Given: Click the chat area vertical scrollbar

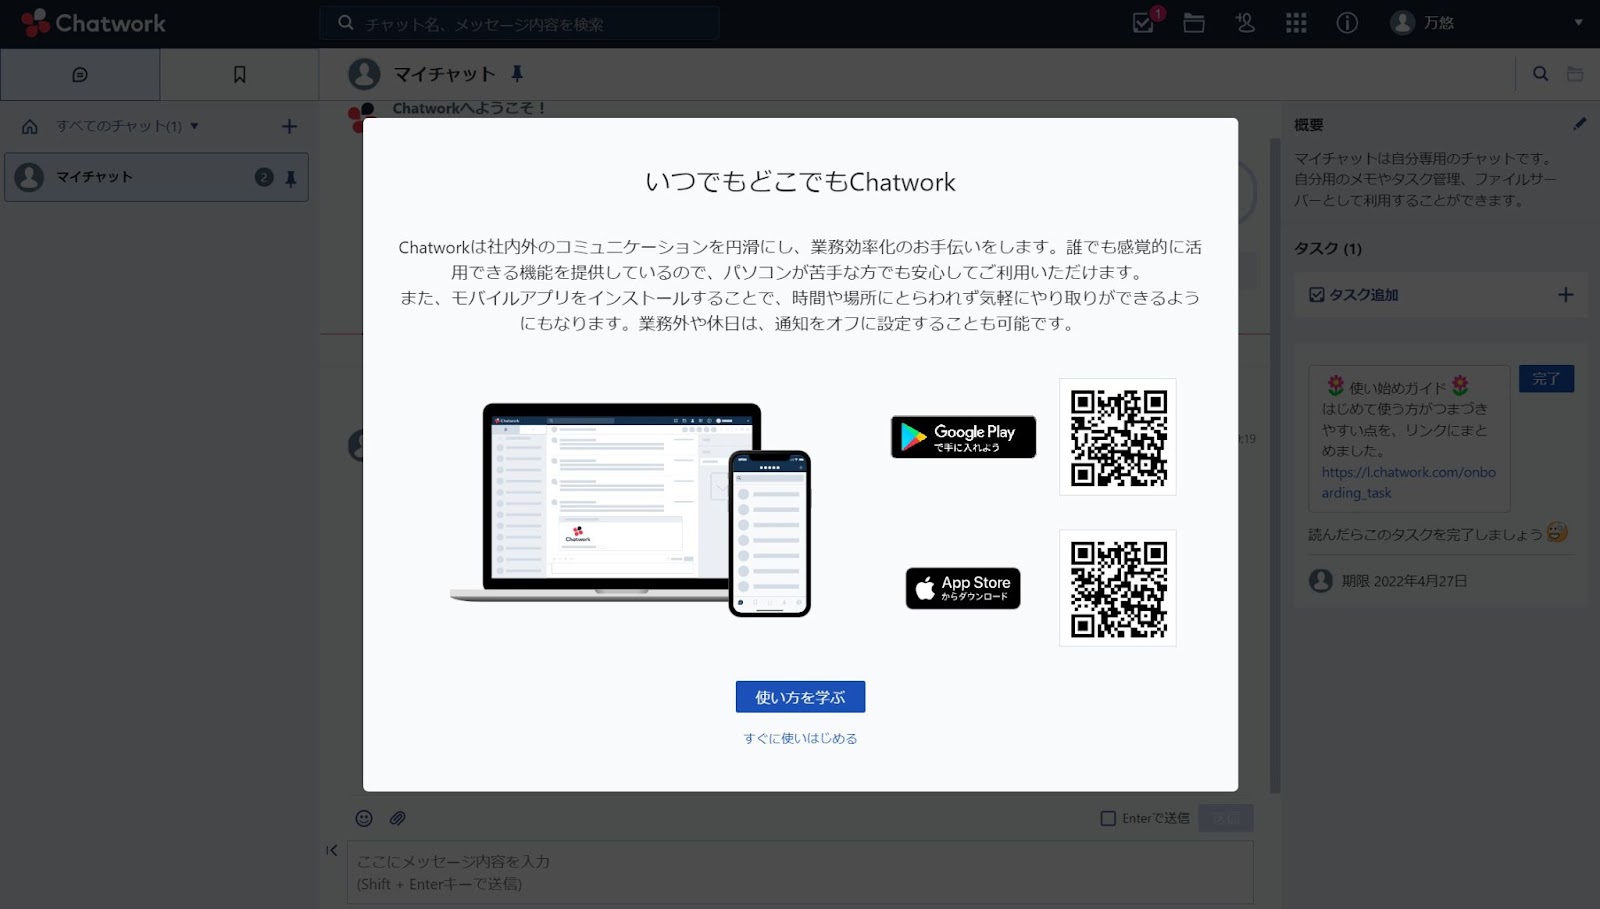Looking at the screenshot, I should tap(1275, 465).
